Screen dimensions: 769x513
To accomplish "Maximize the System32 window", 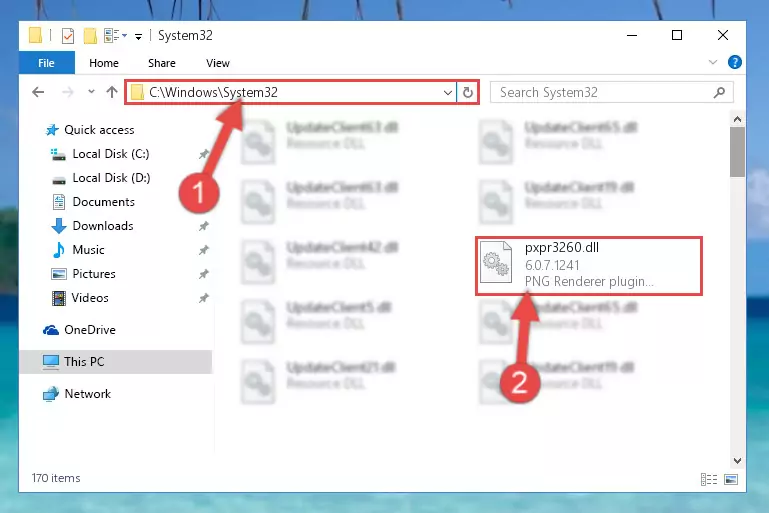I will (x=677, y=35).
